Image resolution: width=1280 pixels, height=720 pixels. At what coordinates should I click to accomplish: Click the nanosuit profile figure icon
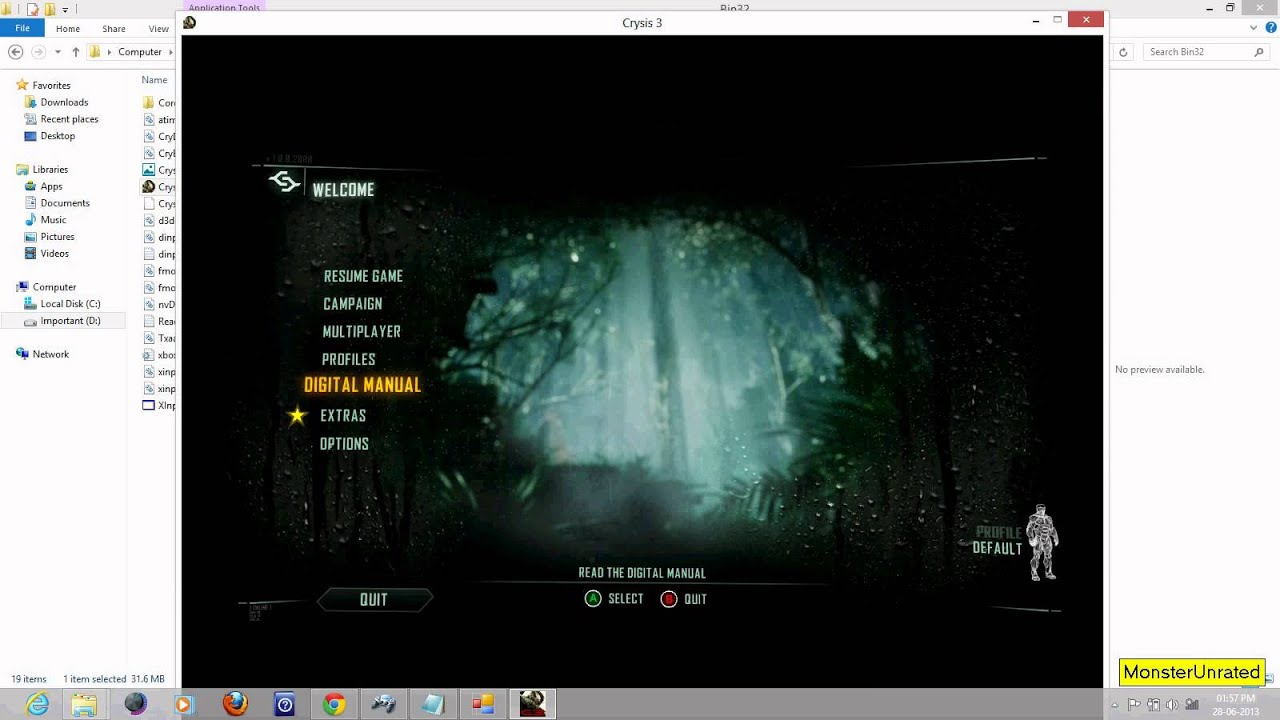point(1043,541)
